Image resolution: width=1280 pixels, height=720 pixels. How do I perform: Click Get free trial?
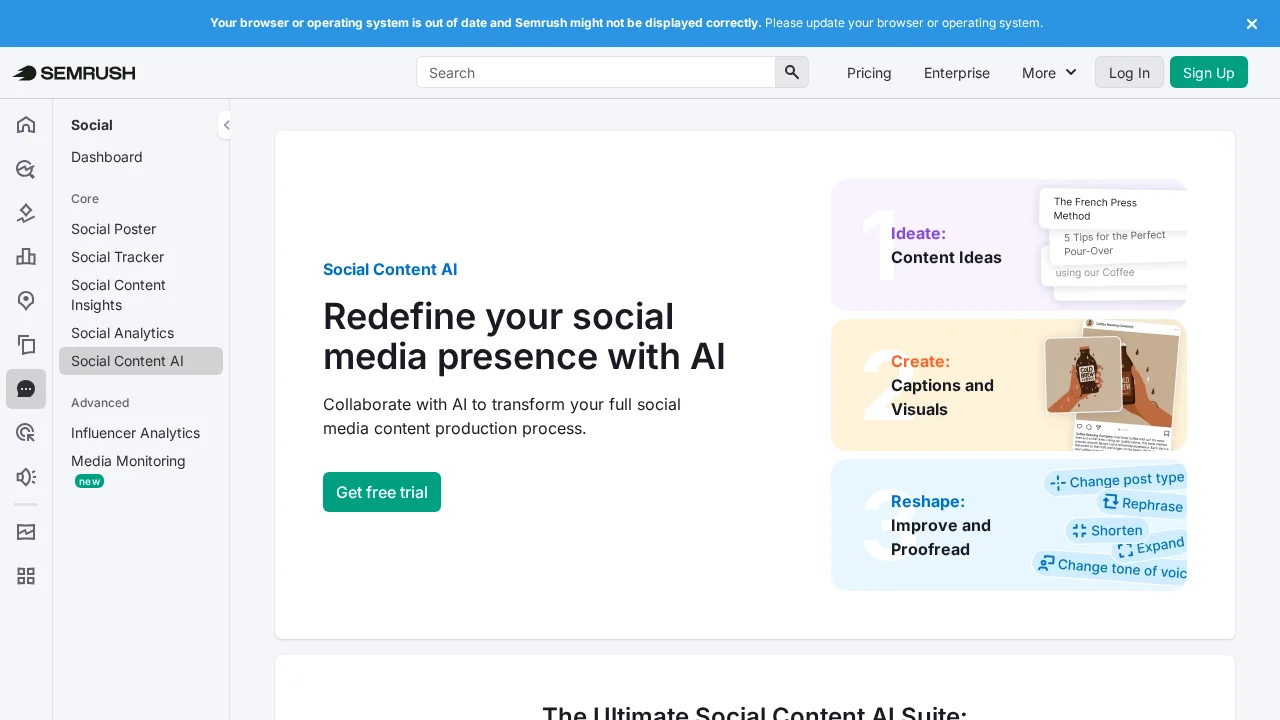point(381,492)
